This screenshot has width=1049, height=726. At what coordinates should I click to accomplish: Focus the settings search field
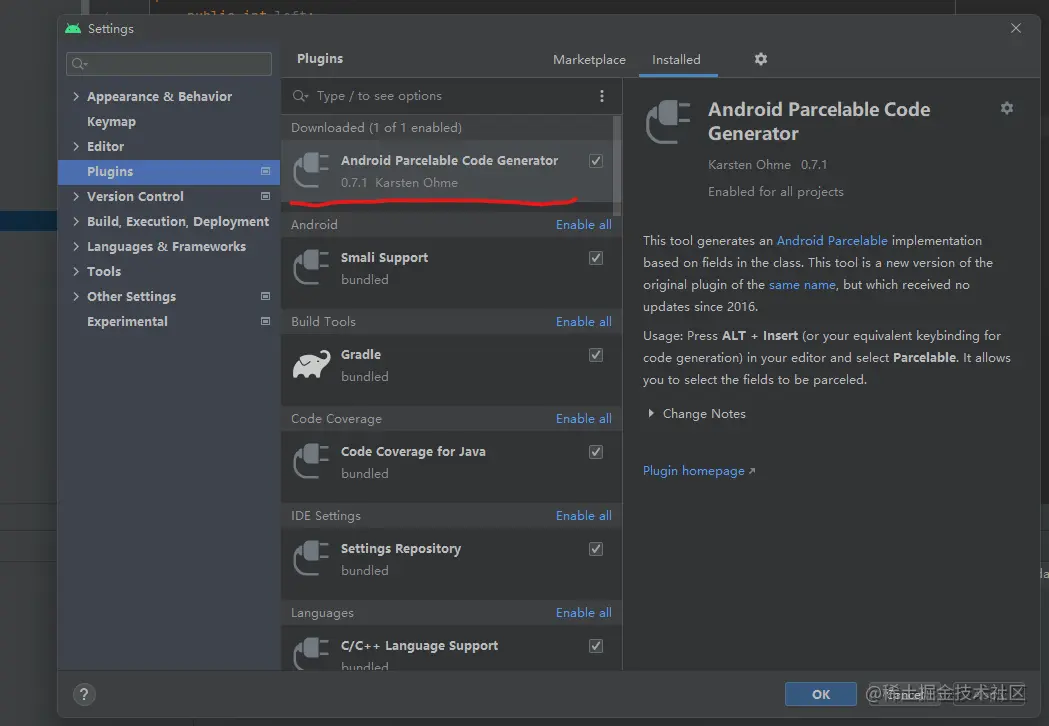(169, 64)
